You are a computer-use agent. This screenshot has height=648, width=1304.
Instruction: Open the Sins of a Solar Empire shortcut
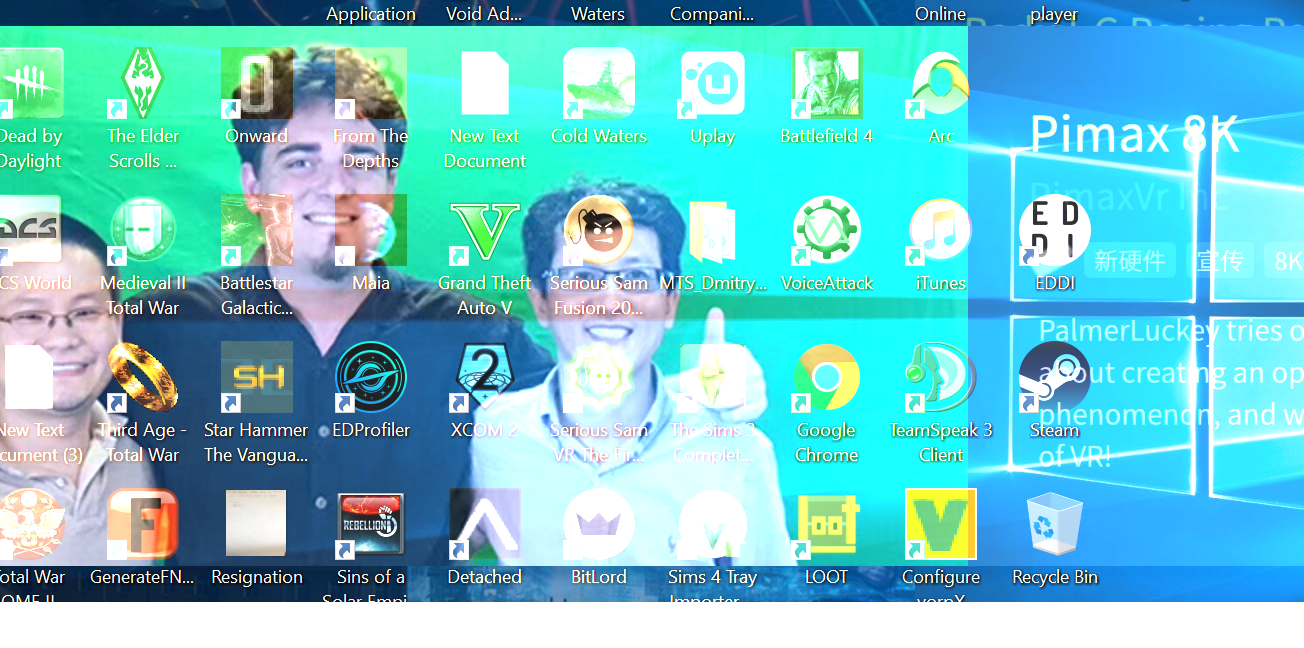371,524
